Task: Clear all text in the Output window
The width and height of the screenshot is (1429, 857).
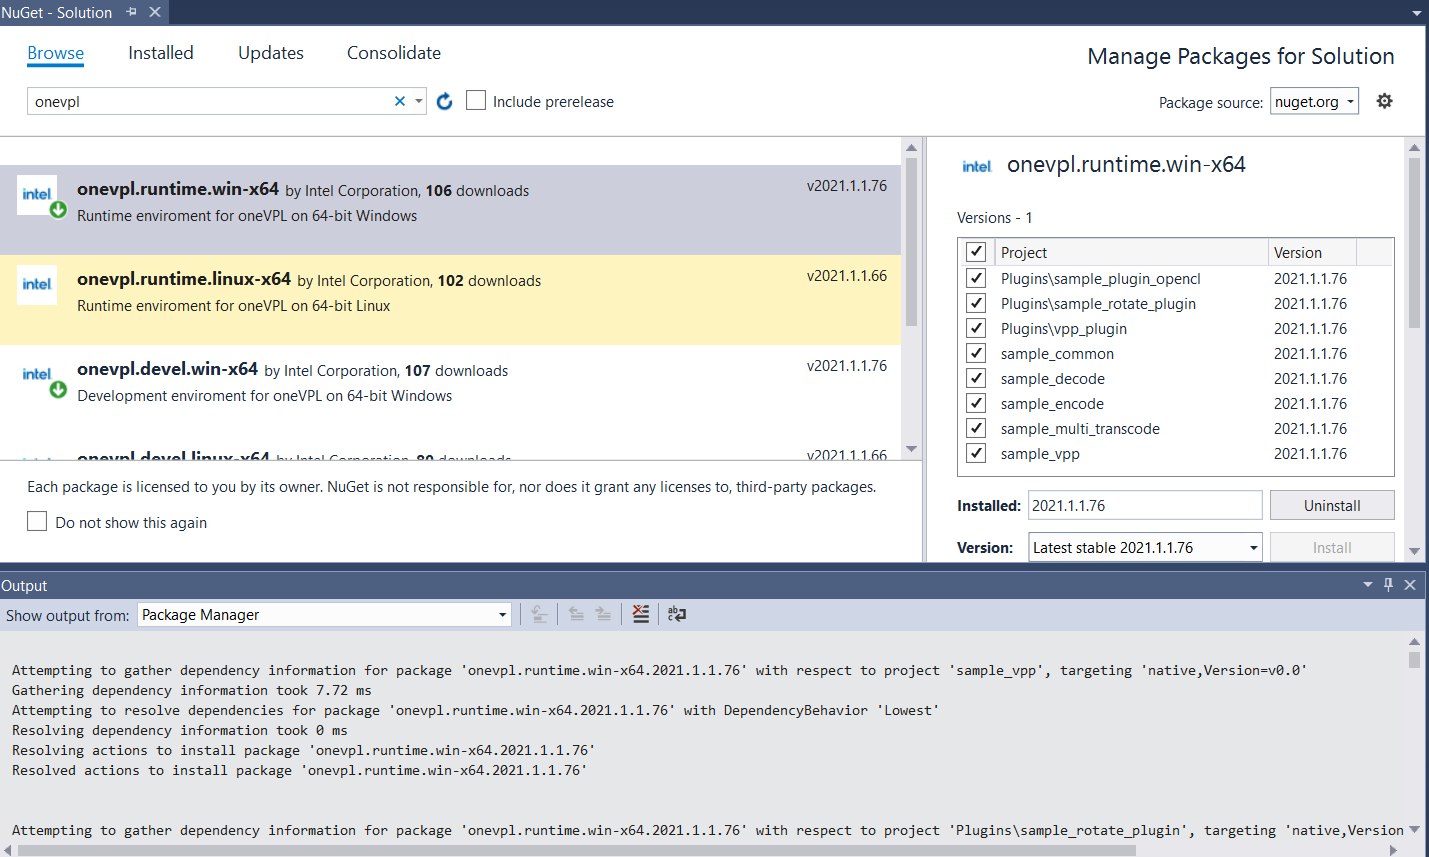Action: [641, 614]
